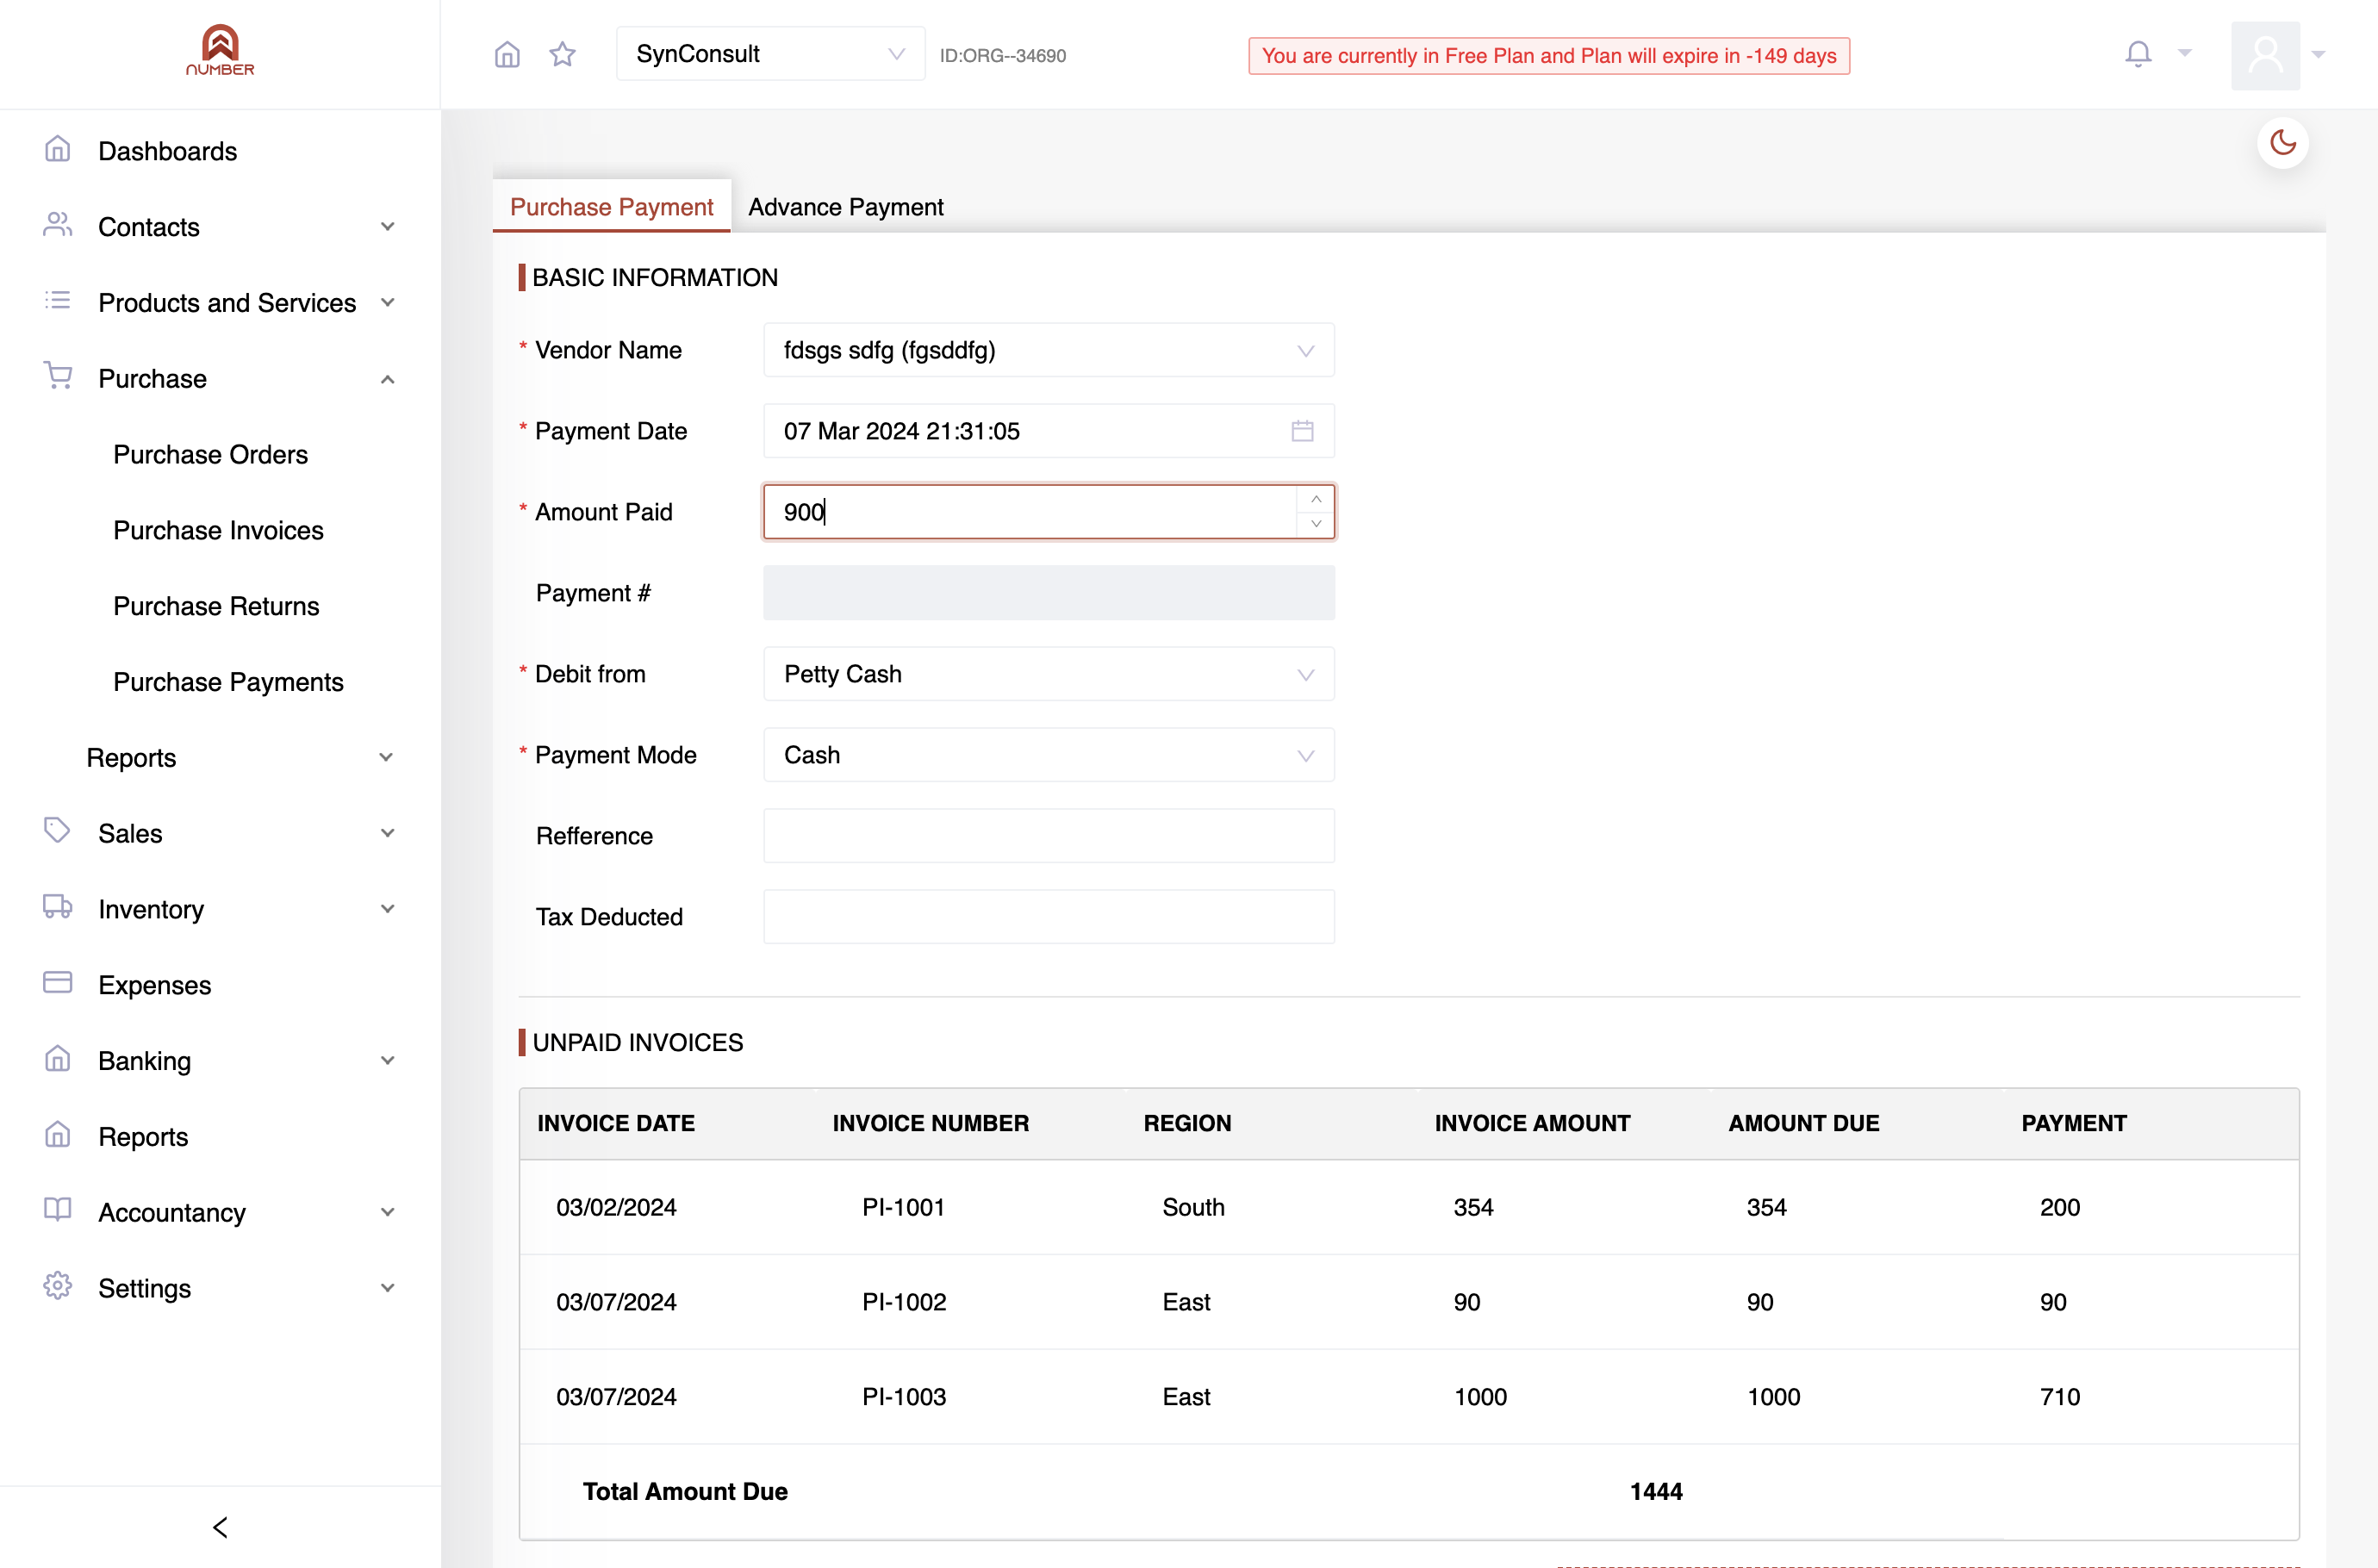Increase Amount Paid with up arrow
The height and width of the screenshot is (1568, 2378).
1316,499
